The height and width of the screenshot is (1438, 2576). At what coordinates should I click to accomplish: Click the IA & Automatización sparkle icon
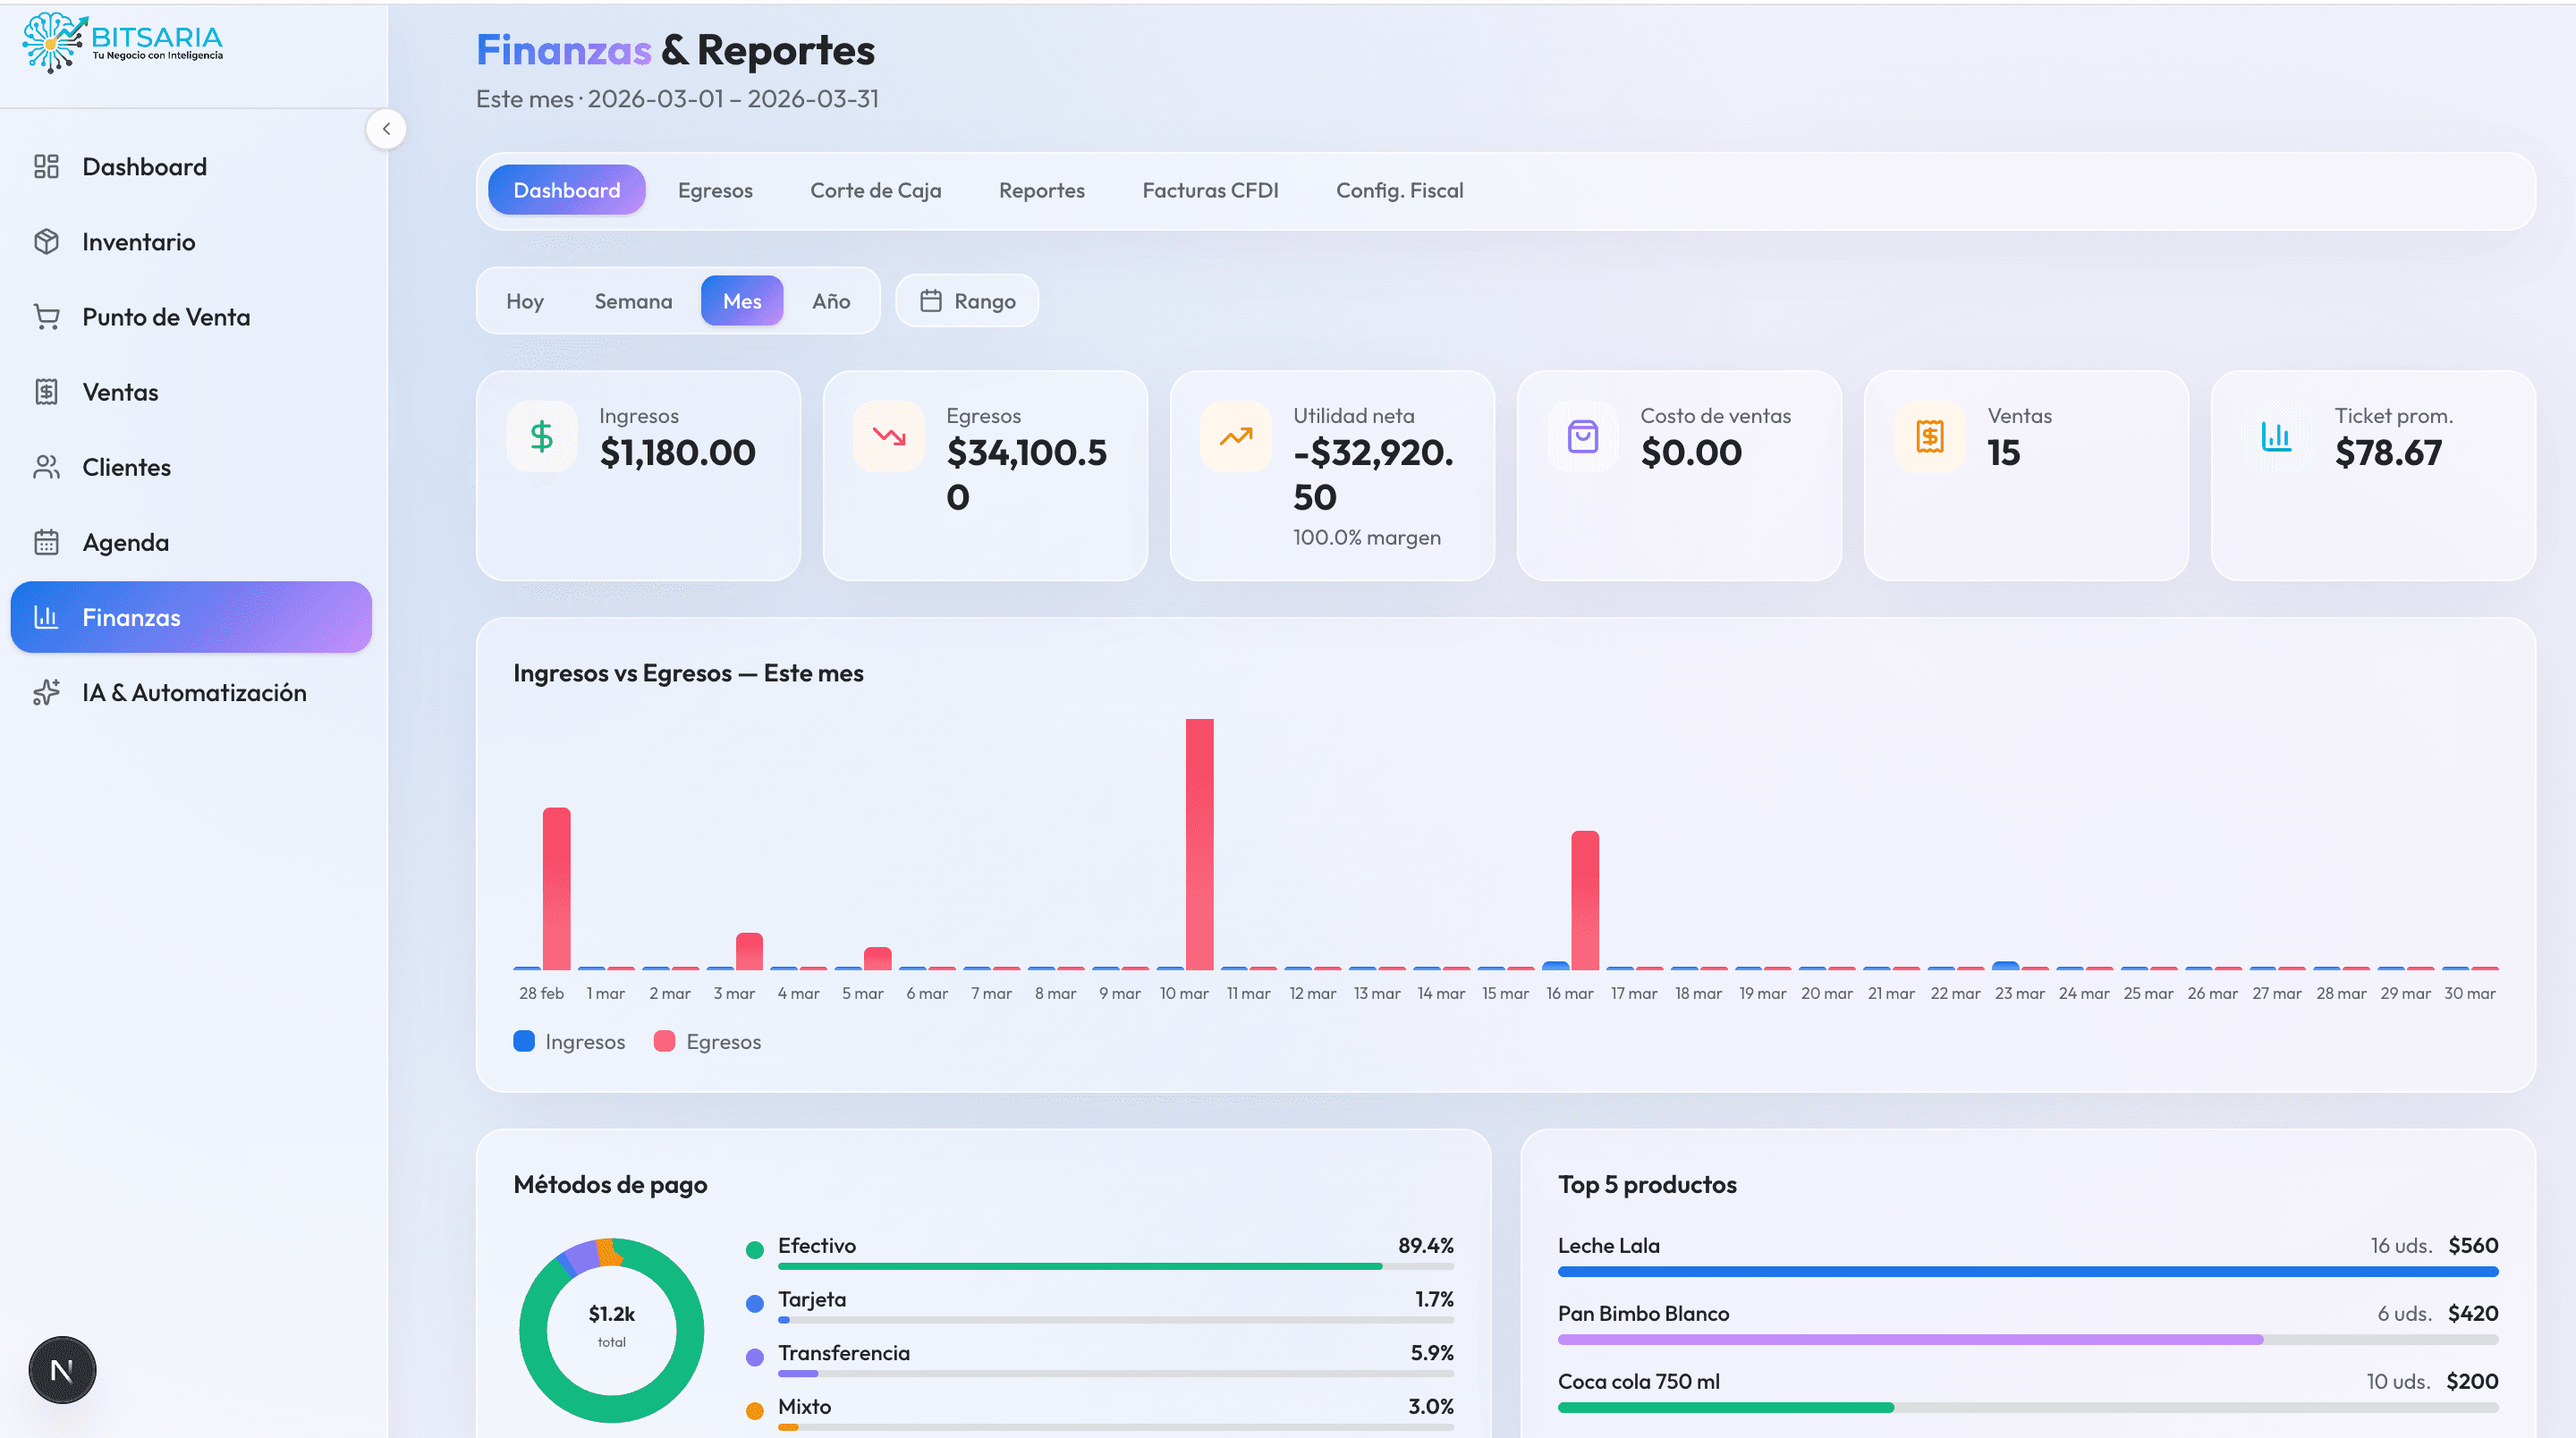[46, 692]
